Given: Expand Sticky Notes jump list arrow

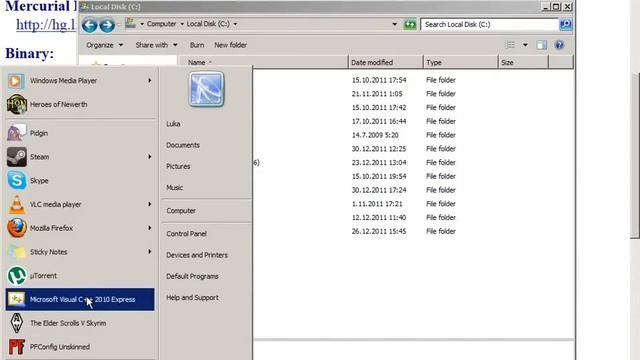Looking at the screenshot, I should pos(149,252).
